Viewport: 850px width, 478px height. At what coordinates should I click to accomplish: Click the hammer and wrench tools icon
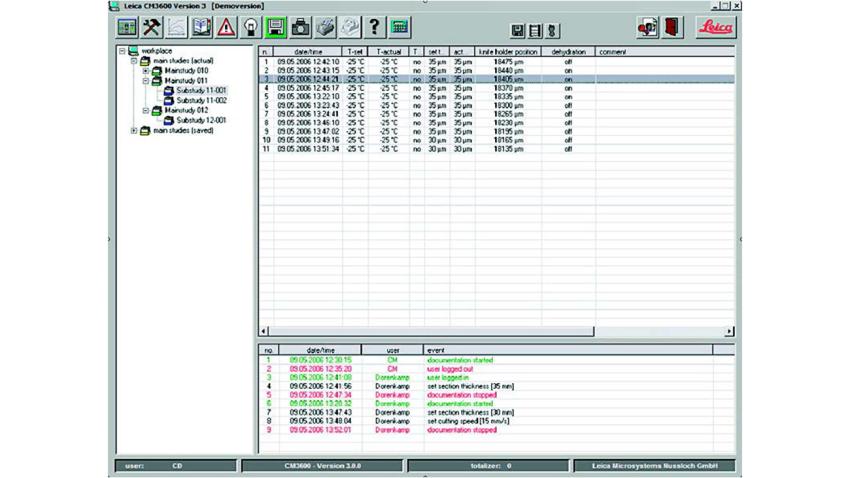coord(152,27)
